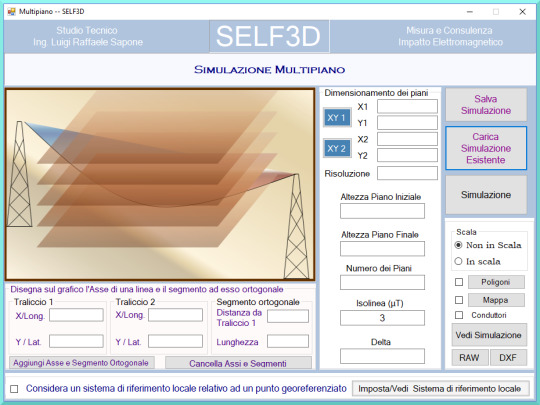Click the Lunghezza input field
540x405 pixels.
pos(288,341)
